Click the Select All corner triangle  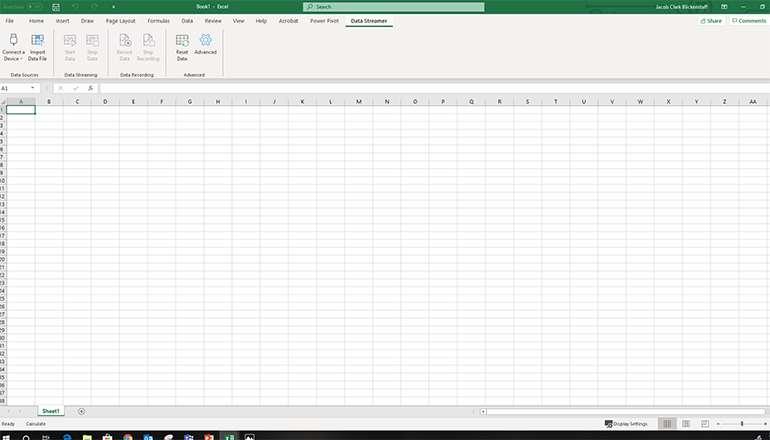3,101
